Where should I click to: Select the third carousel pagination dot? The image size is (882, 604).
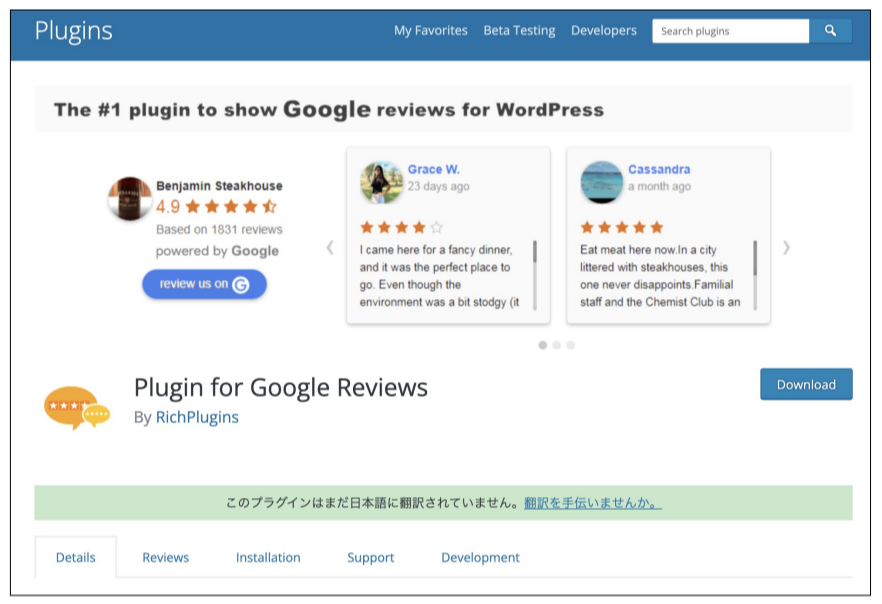tap(570, 345)
